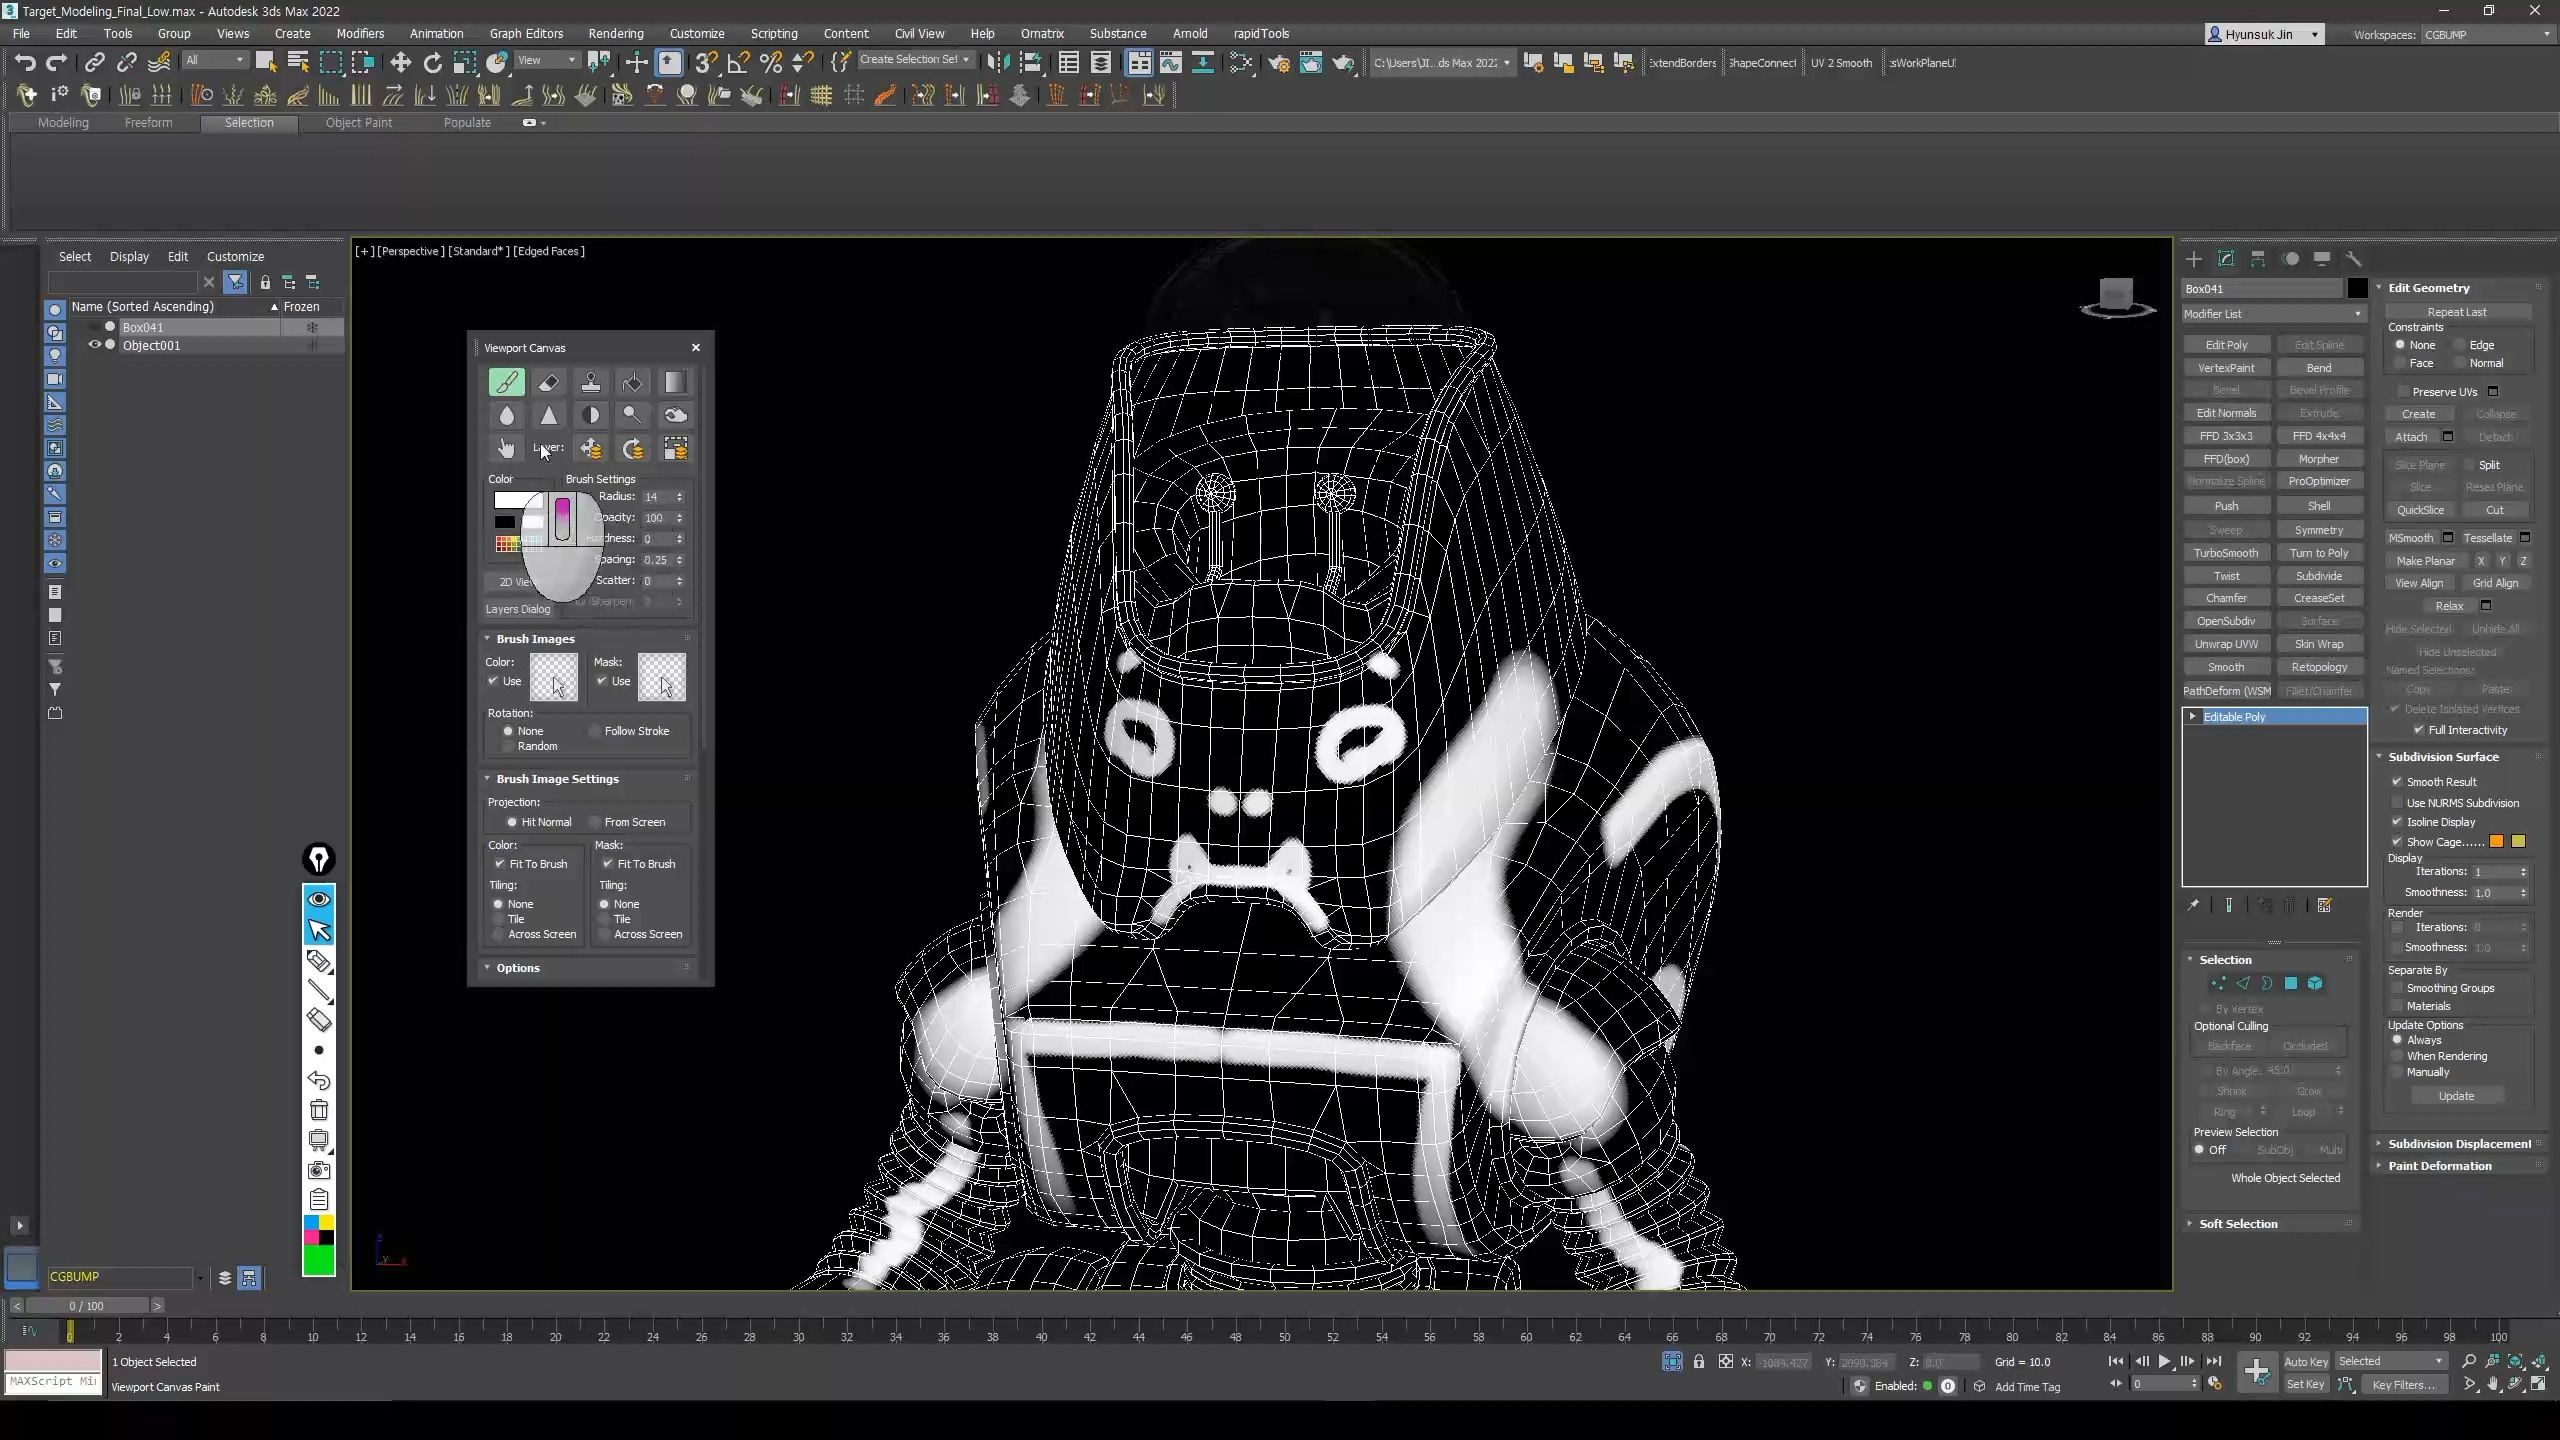Add the TurboSmooth modifier button
This screenshot has width=2560, height=1440.
(2226, 553)
